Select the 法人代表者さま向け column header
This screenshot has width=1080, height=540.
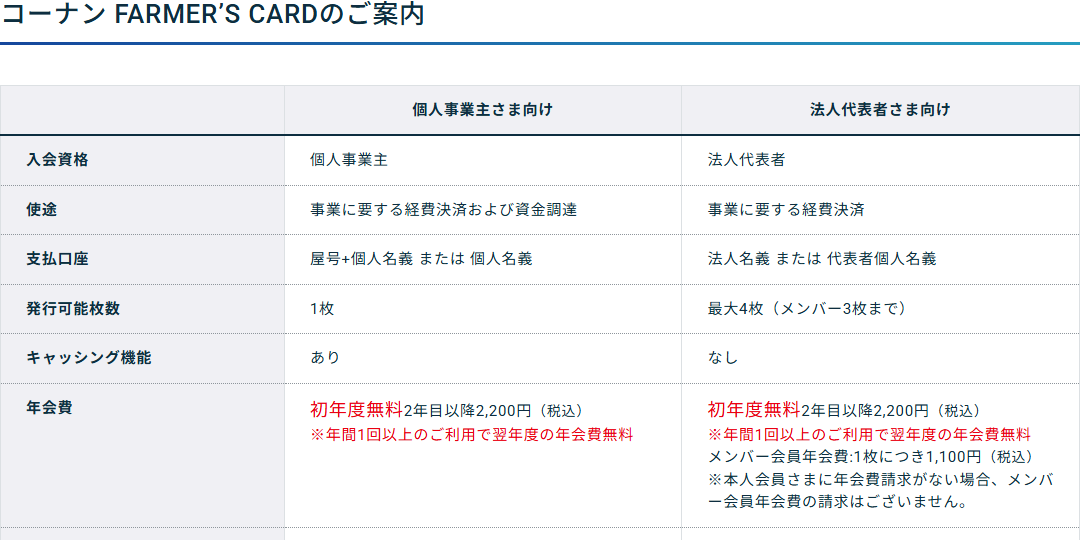880,110
